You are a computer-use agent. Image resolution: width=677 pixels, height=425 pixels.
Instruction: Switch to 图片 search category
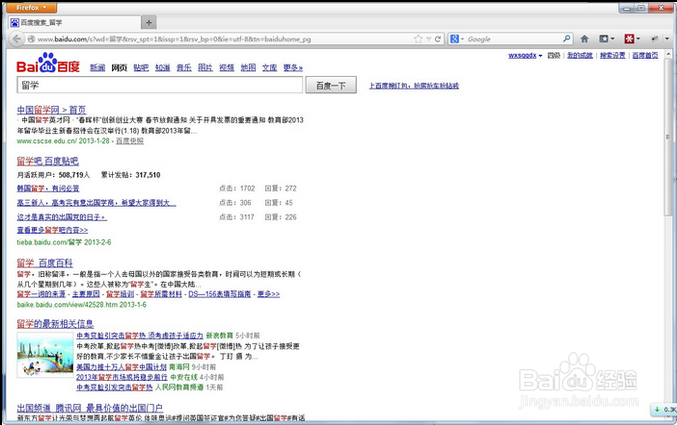pyautogui.click(x=205, y=67)
